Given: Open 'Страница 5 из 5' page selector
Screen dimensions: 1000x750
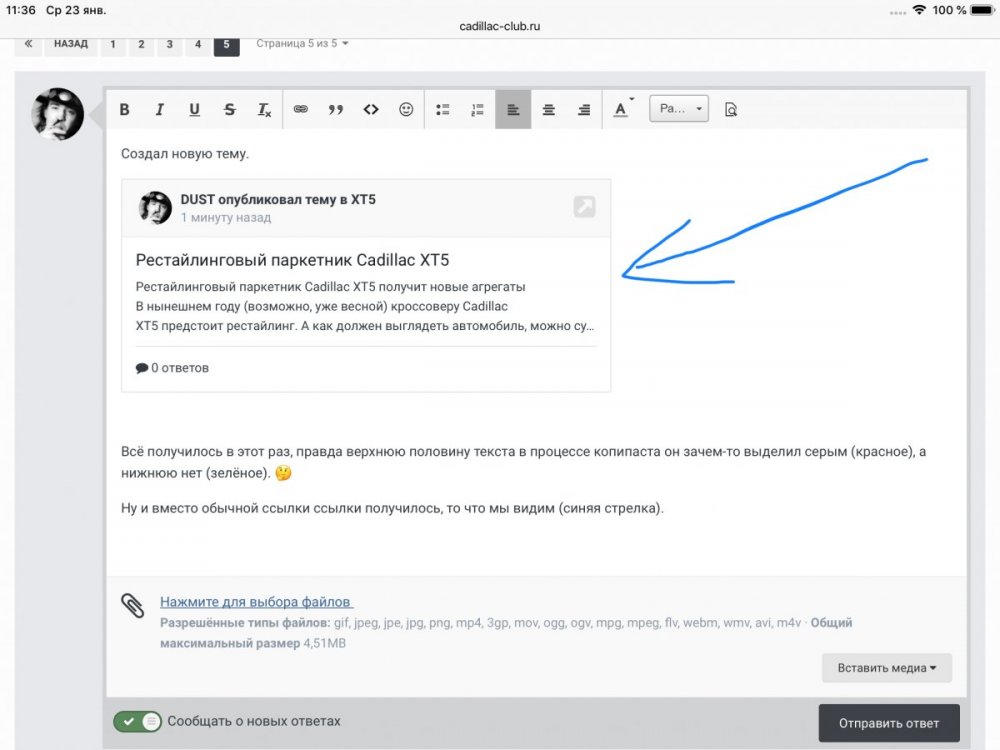Looking at the screenshot, I should (x=302, y=44).
